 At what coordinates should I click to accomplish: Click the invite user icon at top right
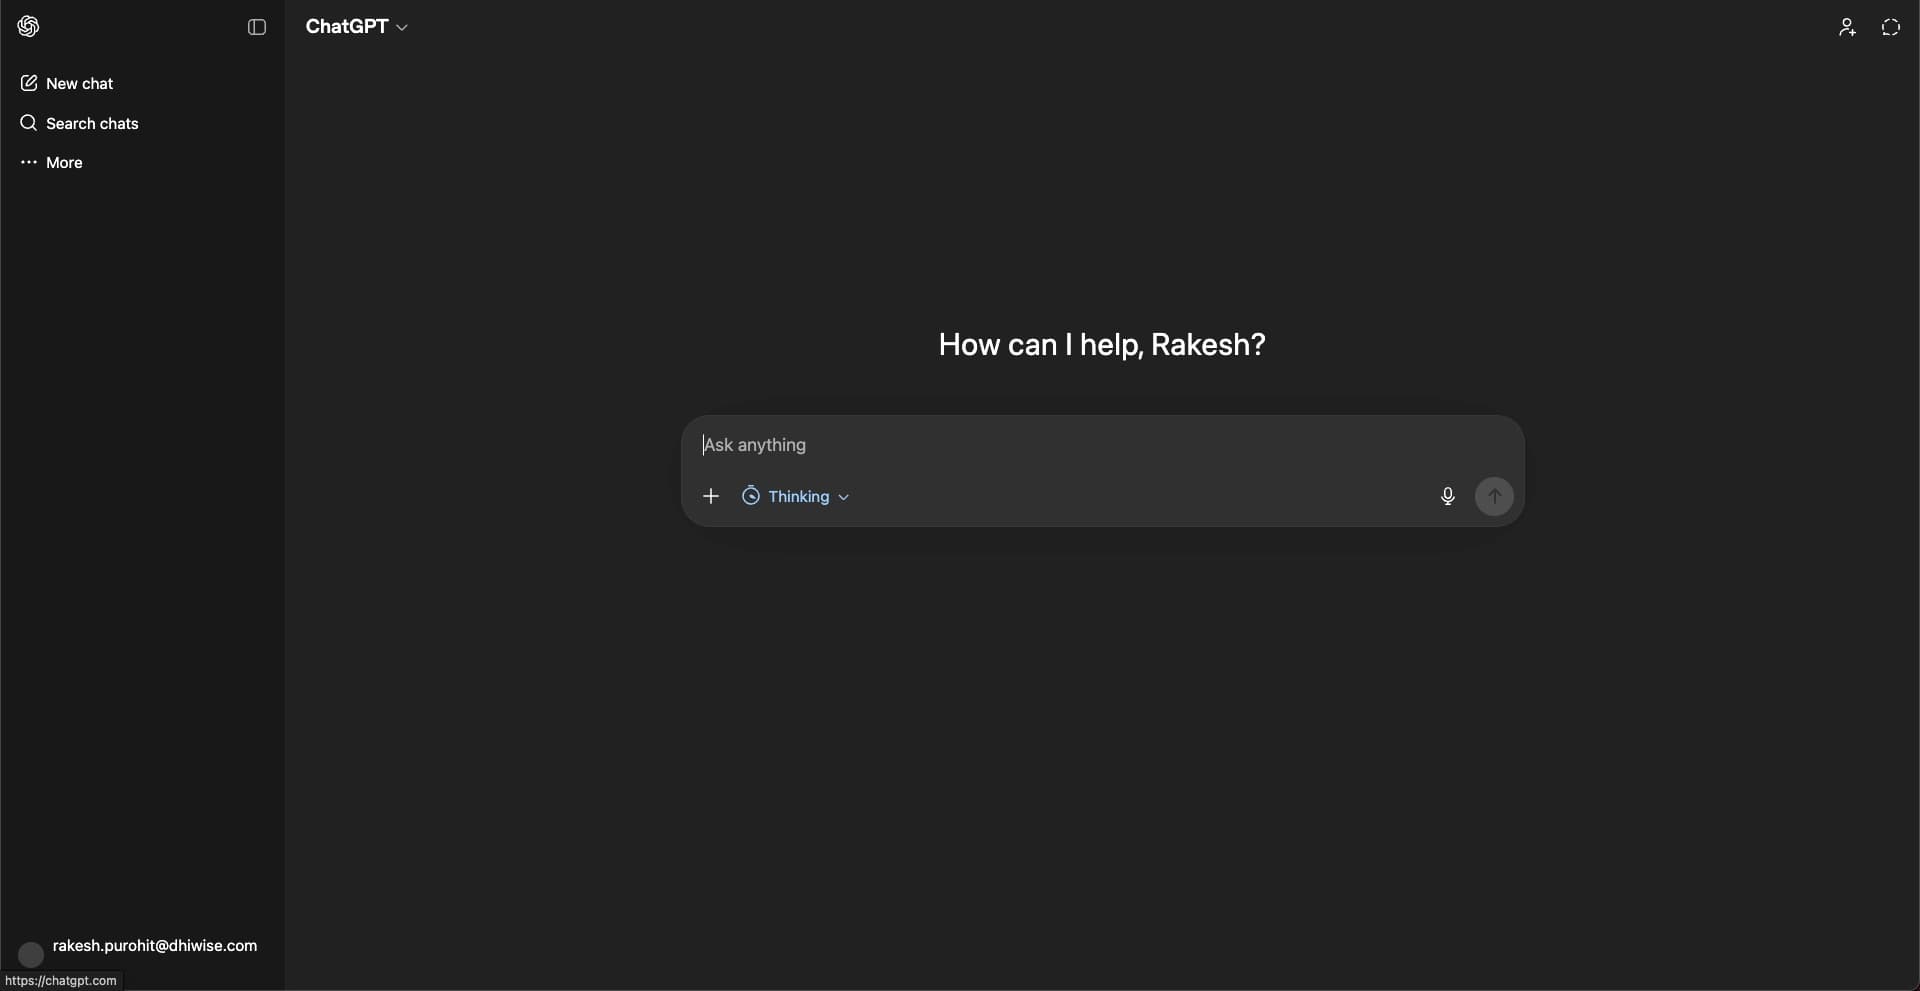[x=1847, y=27]
